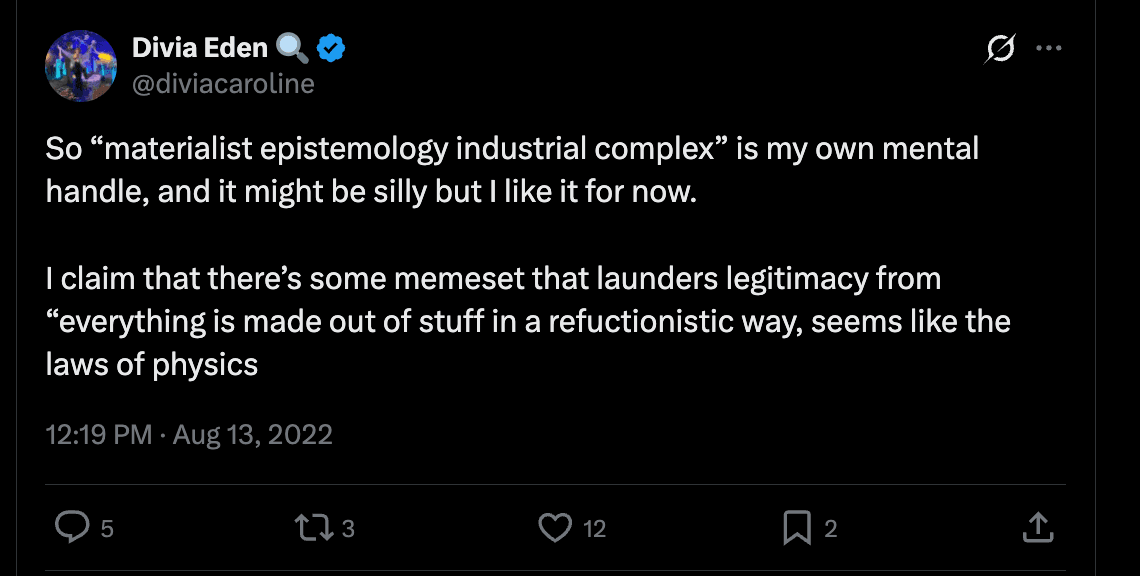Click the bookmark count of 2
The width and height of the screenshot is (1140, 576).
click(830, 528)
